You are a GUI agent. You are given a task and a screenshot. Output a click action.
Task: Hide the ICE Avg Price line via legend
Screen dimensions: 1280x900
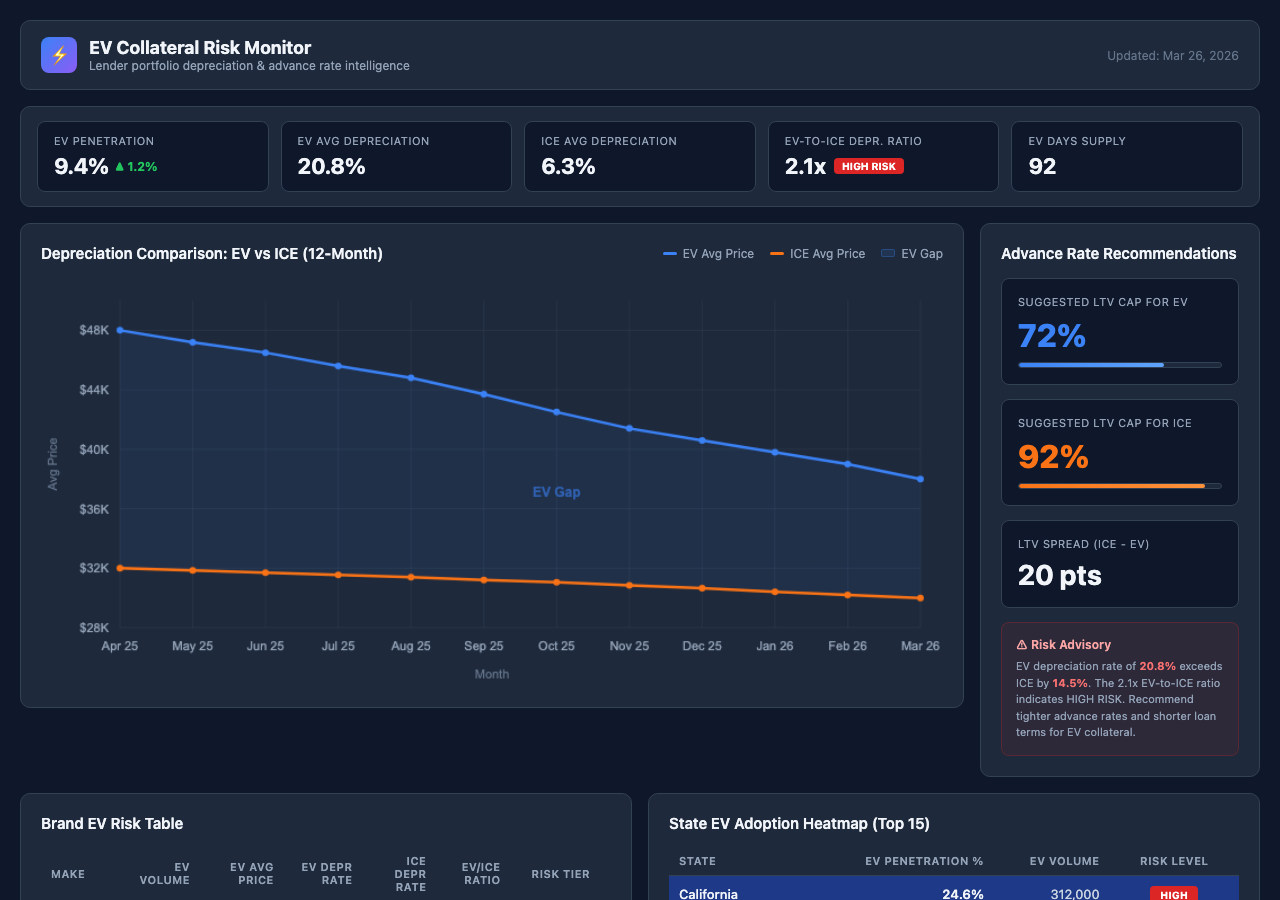tap(820, 254)
